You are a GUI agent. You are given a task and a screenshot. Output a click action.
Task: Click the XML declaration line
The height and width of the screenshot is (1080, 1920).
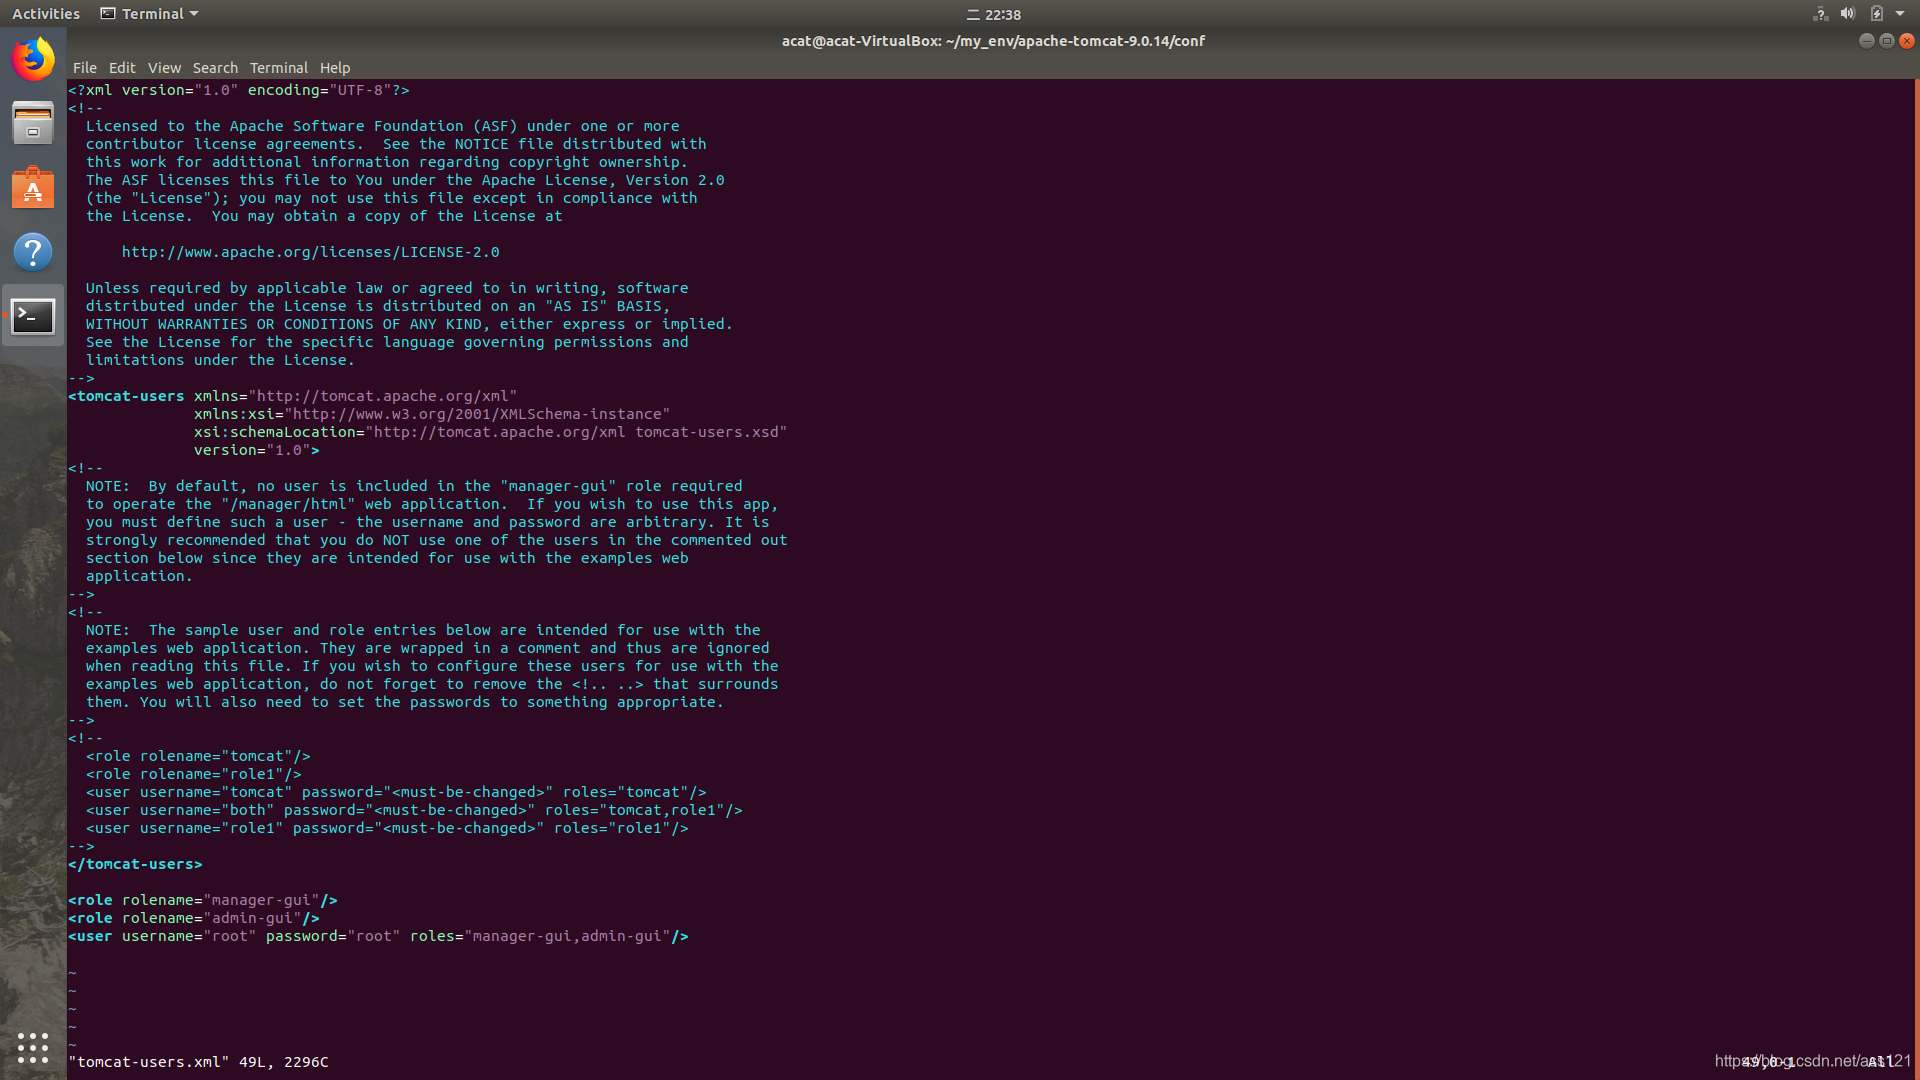click(239, 90)
